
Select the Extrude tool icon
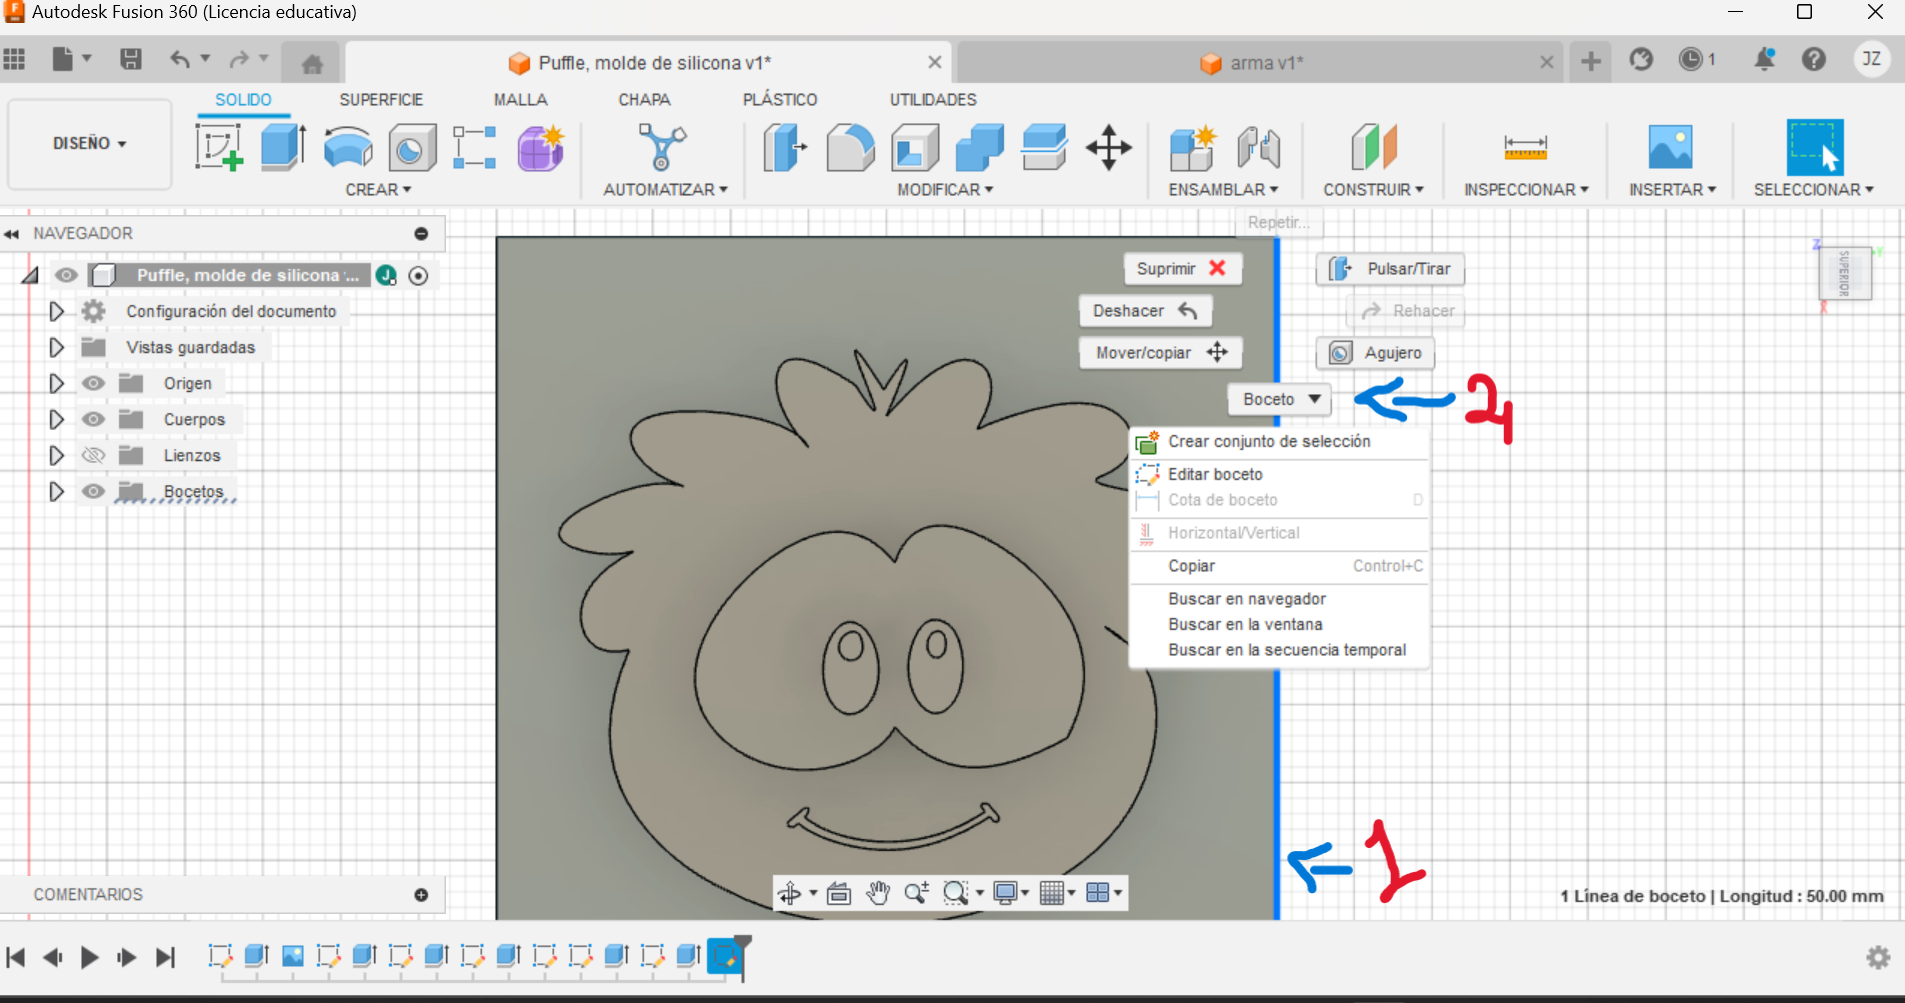tap(283, 147)
